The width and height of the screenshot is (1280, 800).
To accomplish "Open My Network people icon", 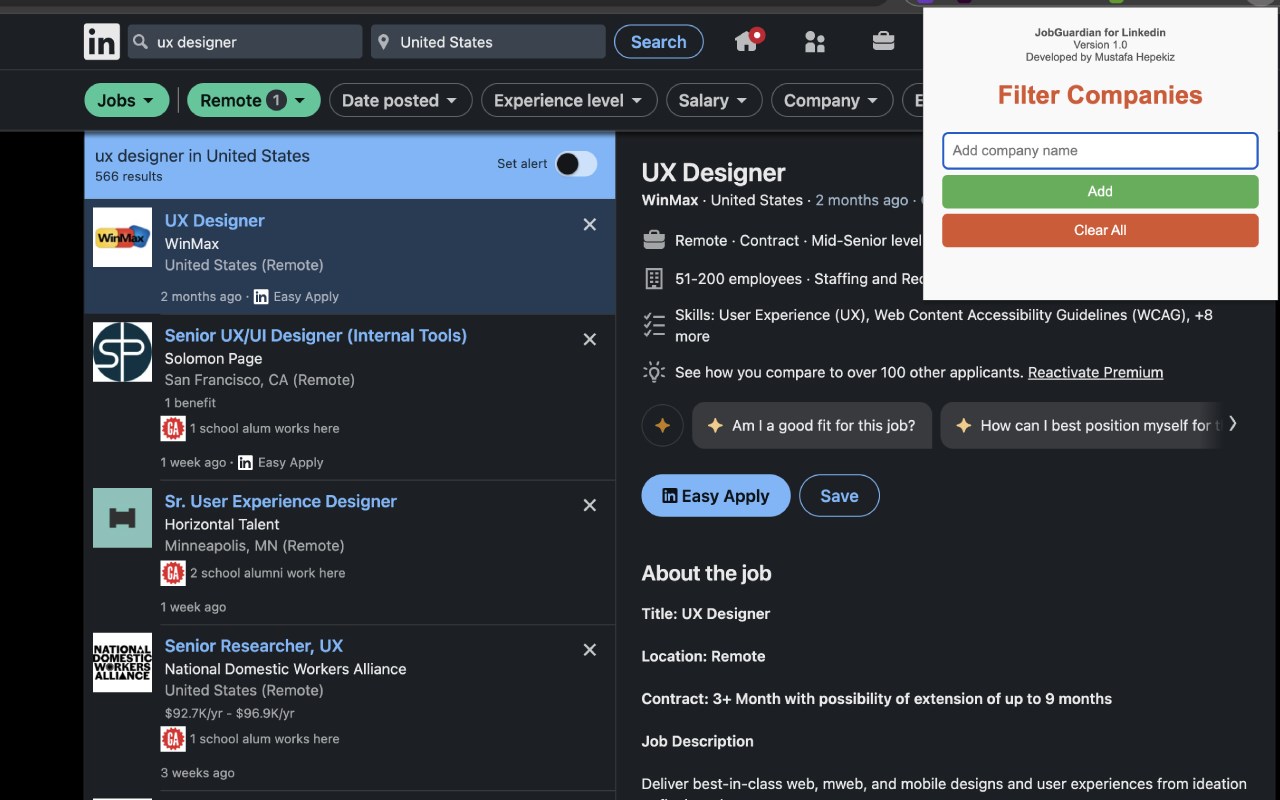I will coord(815,42).
